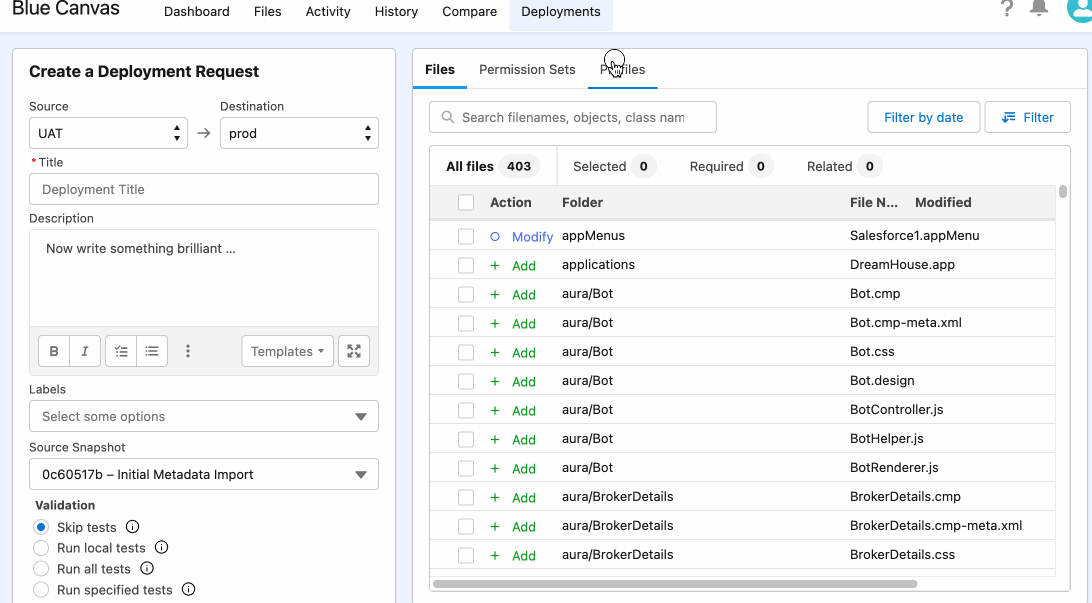Check the select-all files header checkbox
The width and height of the screenshot is (1092, 603).
click(x=466, y=203)
